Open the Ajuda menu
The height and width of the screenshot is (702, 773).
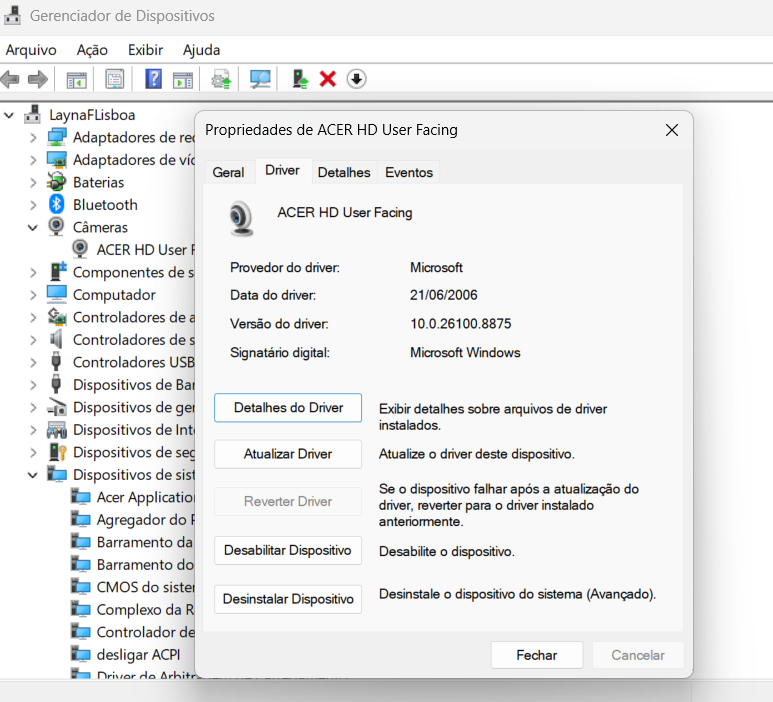[x=201, y=50]
